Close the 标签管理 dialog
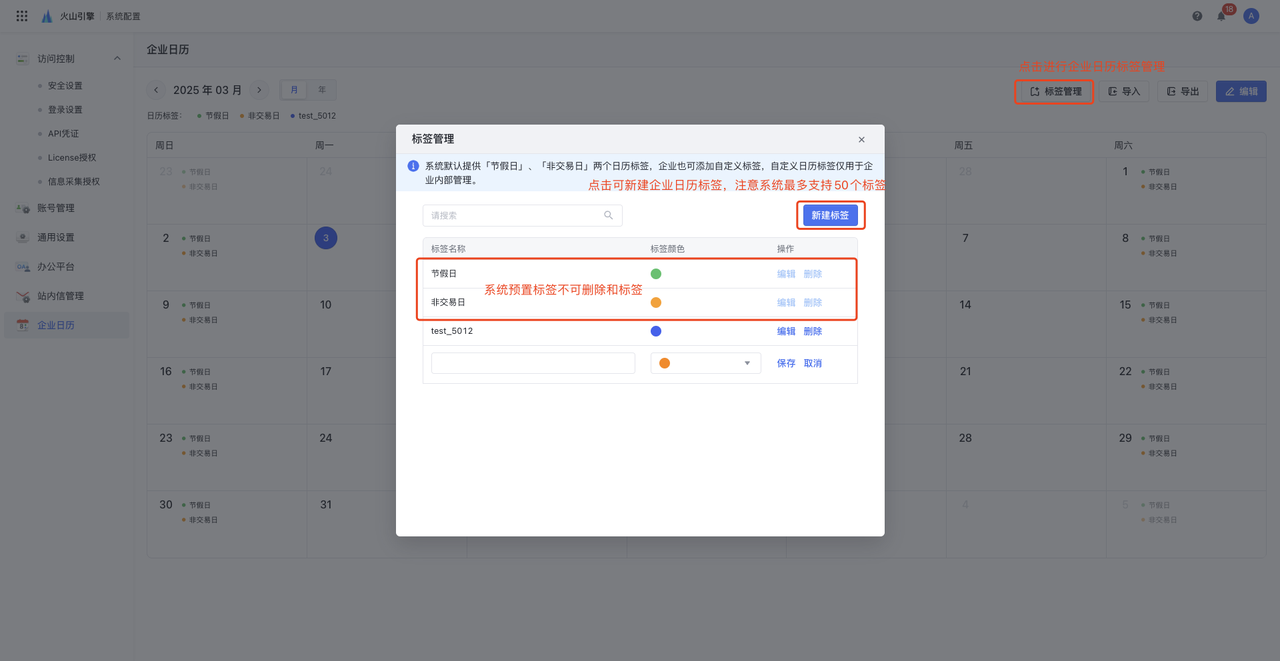The height and width of the screenshot is (661, 1280). 861,140
